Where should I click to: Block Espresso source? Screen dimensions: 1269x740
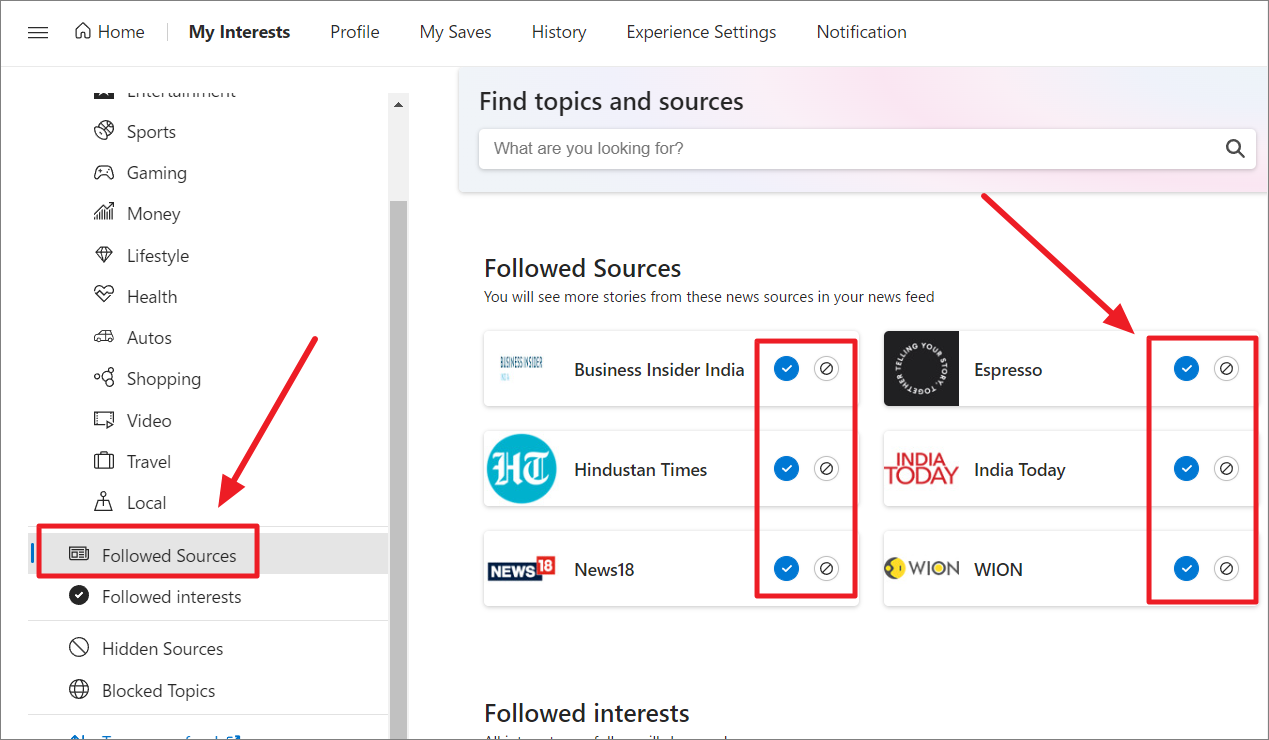1226,369
